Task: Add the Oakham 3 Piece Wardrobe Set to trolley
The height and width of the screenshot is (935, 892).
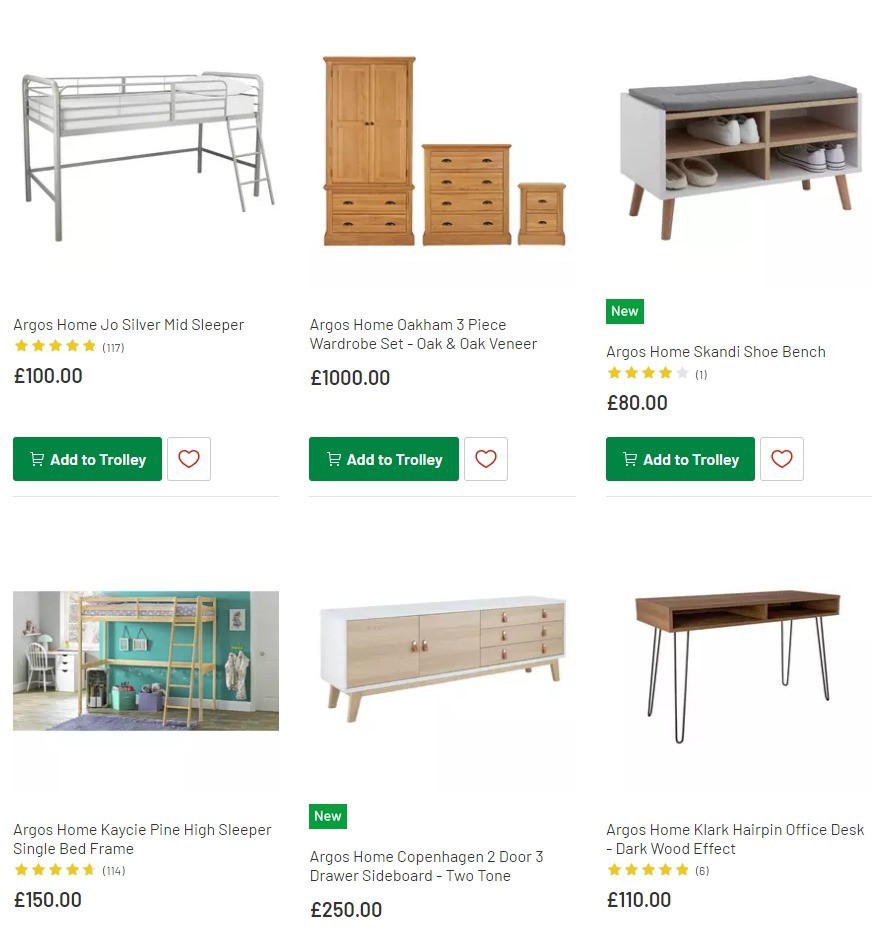Action: (x=384, y=459)
